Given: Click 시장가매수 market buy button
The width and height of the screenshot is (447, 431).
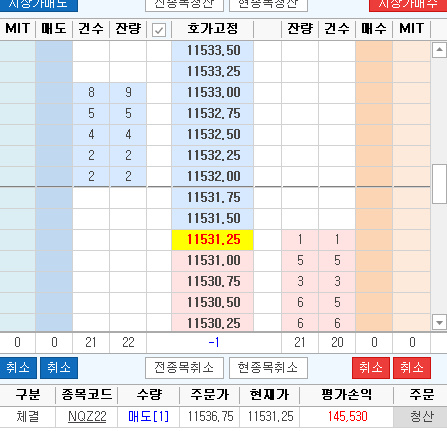Looking at the screenshot, I should (x=408, y=5).
